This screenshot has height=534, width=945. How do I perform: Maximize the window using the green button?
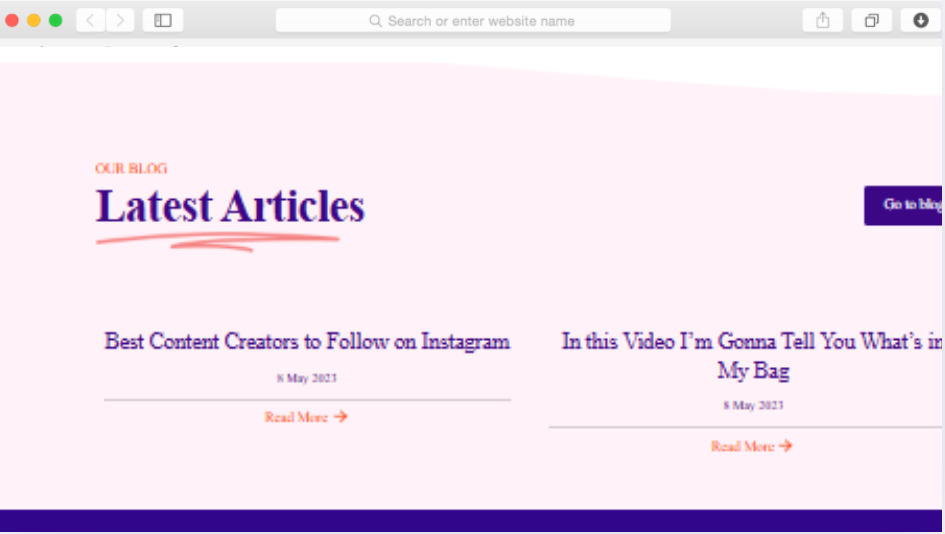(x=55, y=20)
